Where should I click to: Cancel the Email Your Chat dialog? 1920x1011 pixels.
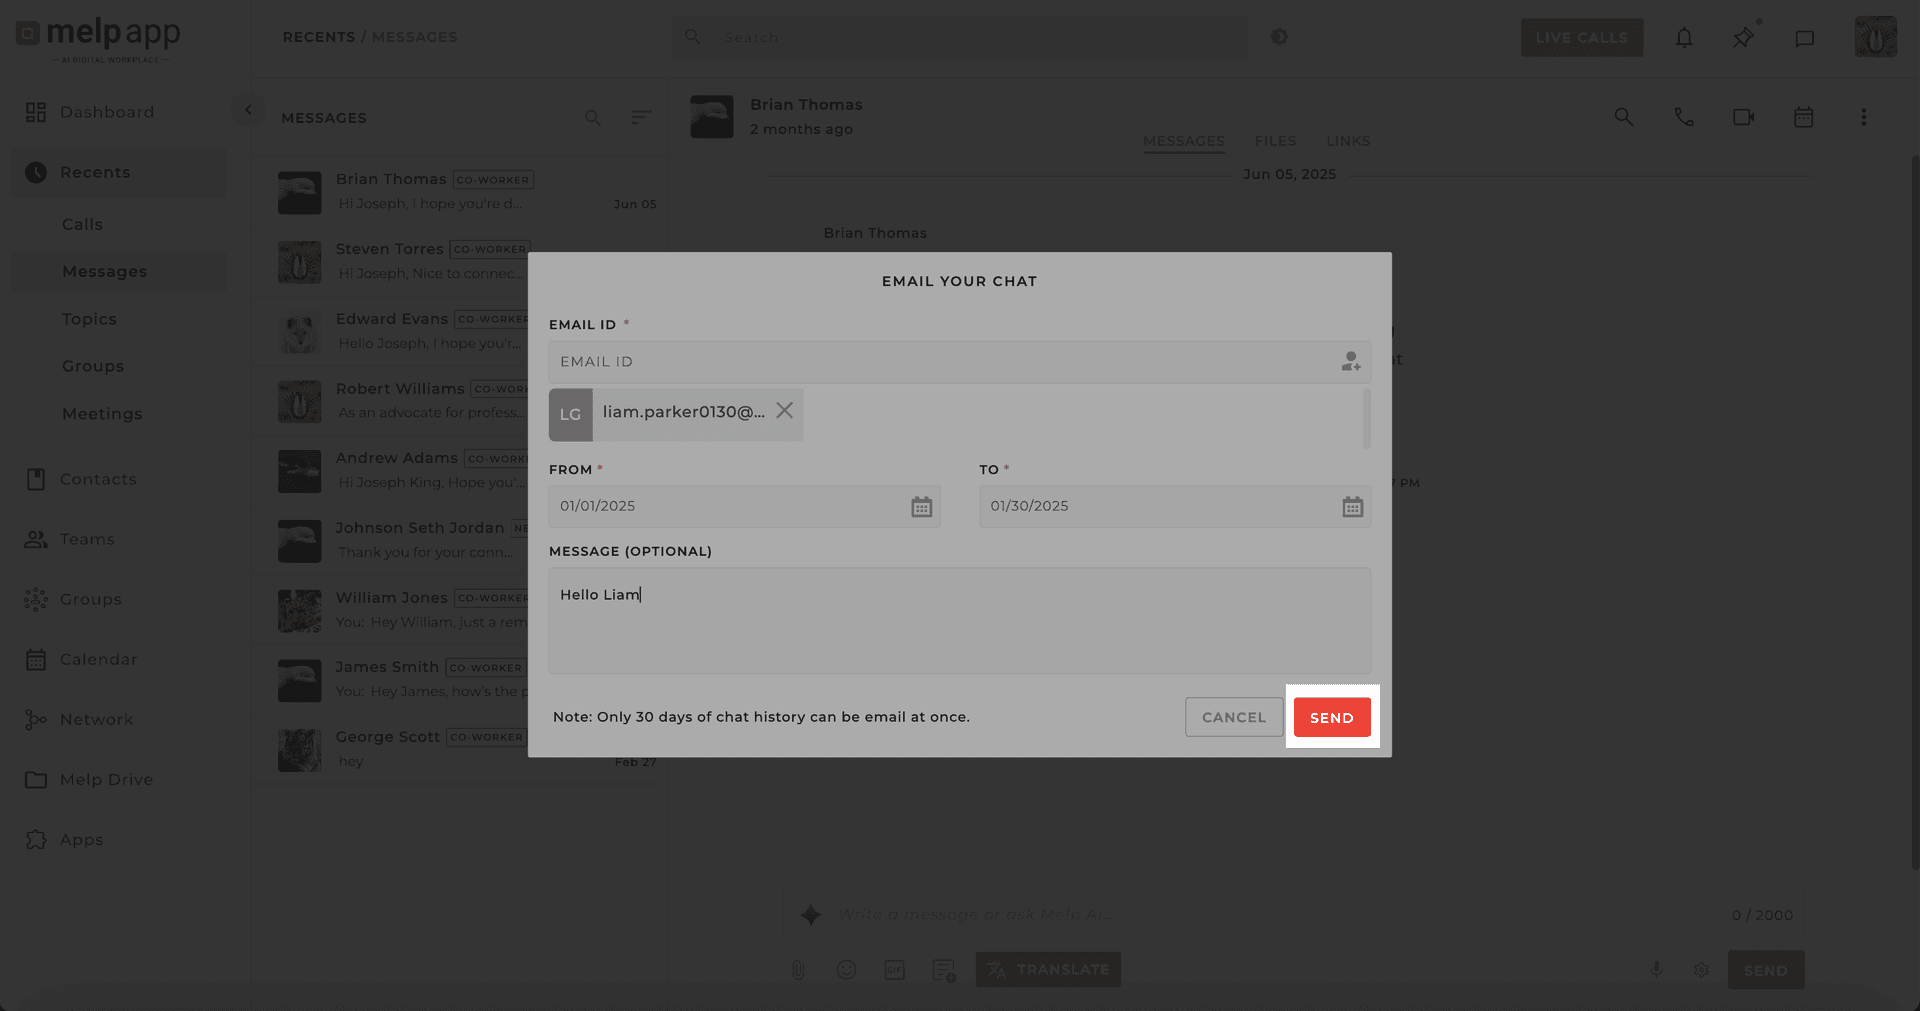coord(1234,717)
